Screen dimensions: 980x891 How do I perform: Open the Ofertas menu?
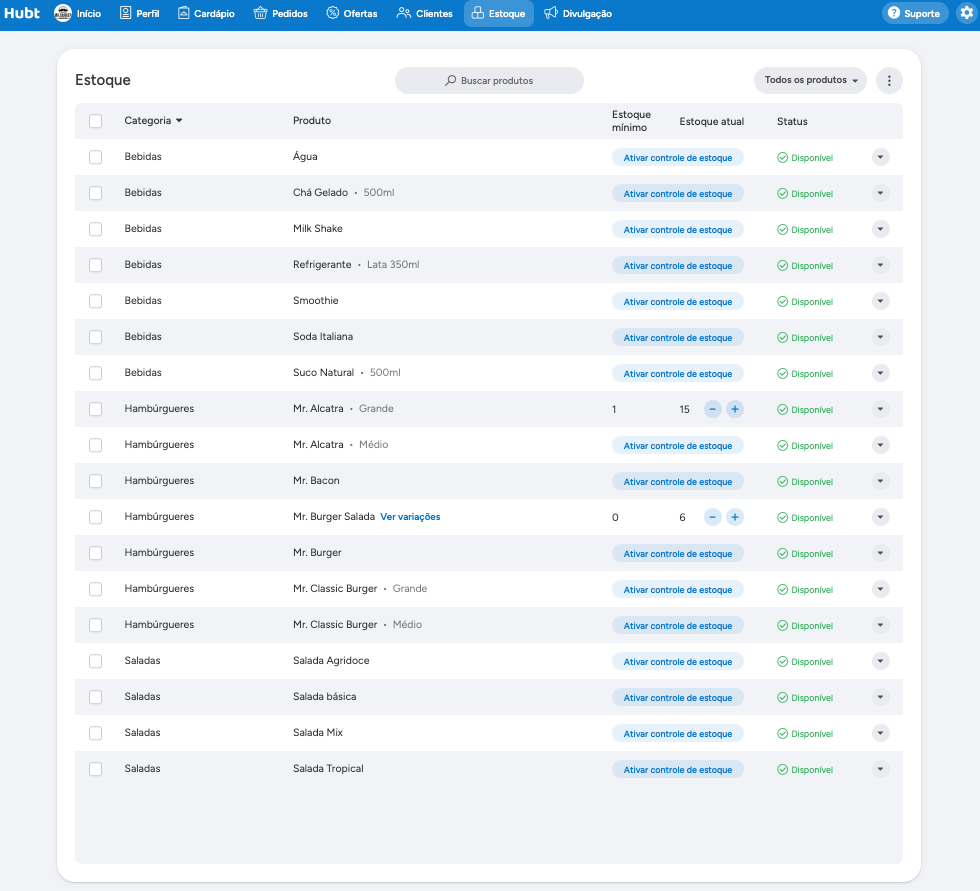(352, 13)
